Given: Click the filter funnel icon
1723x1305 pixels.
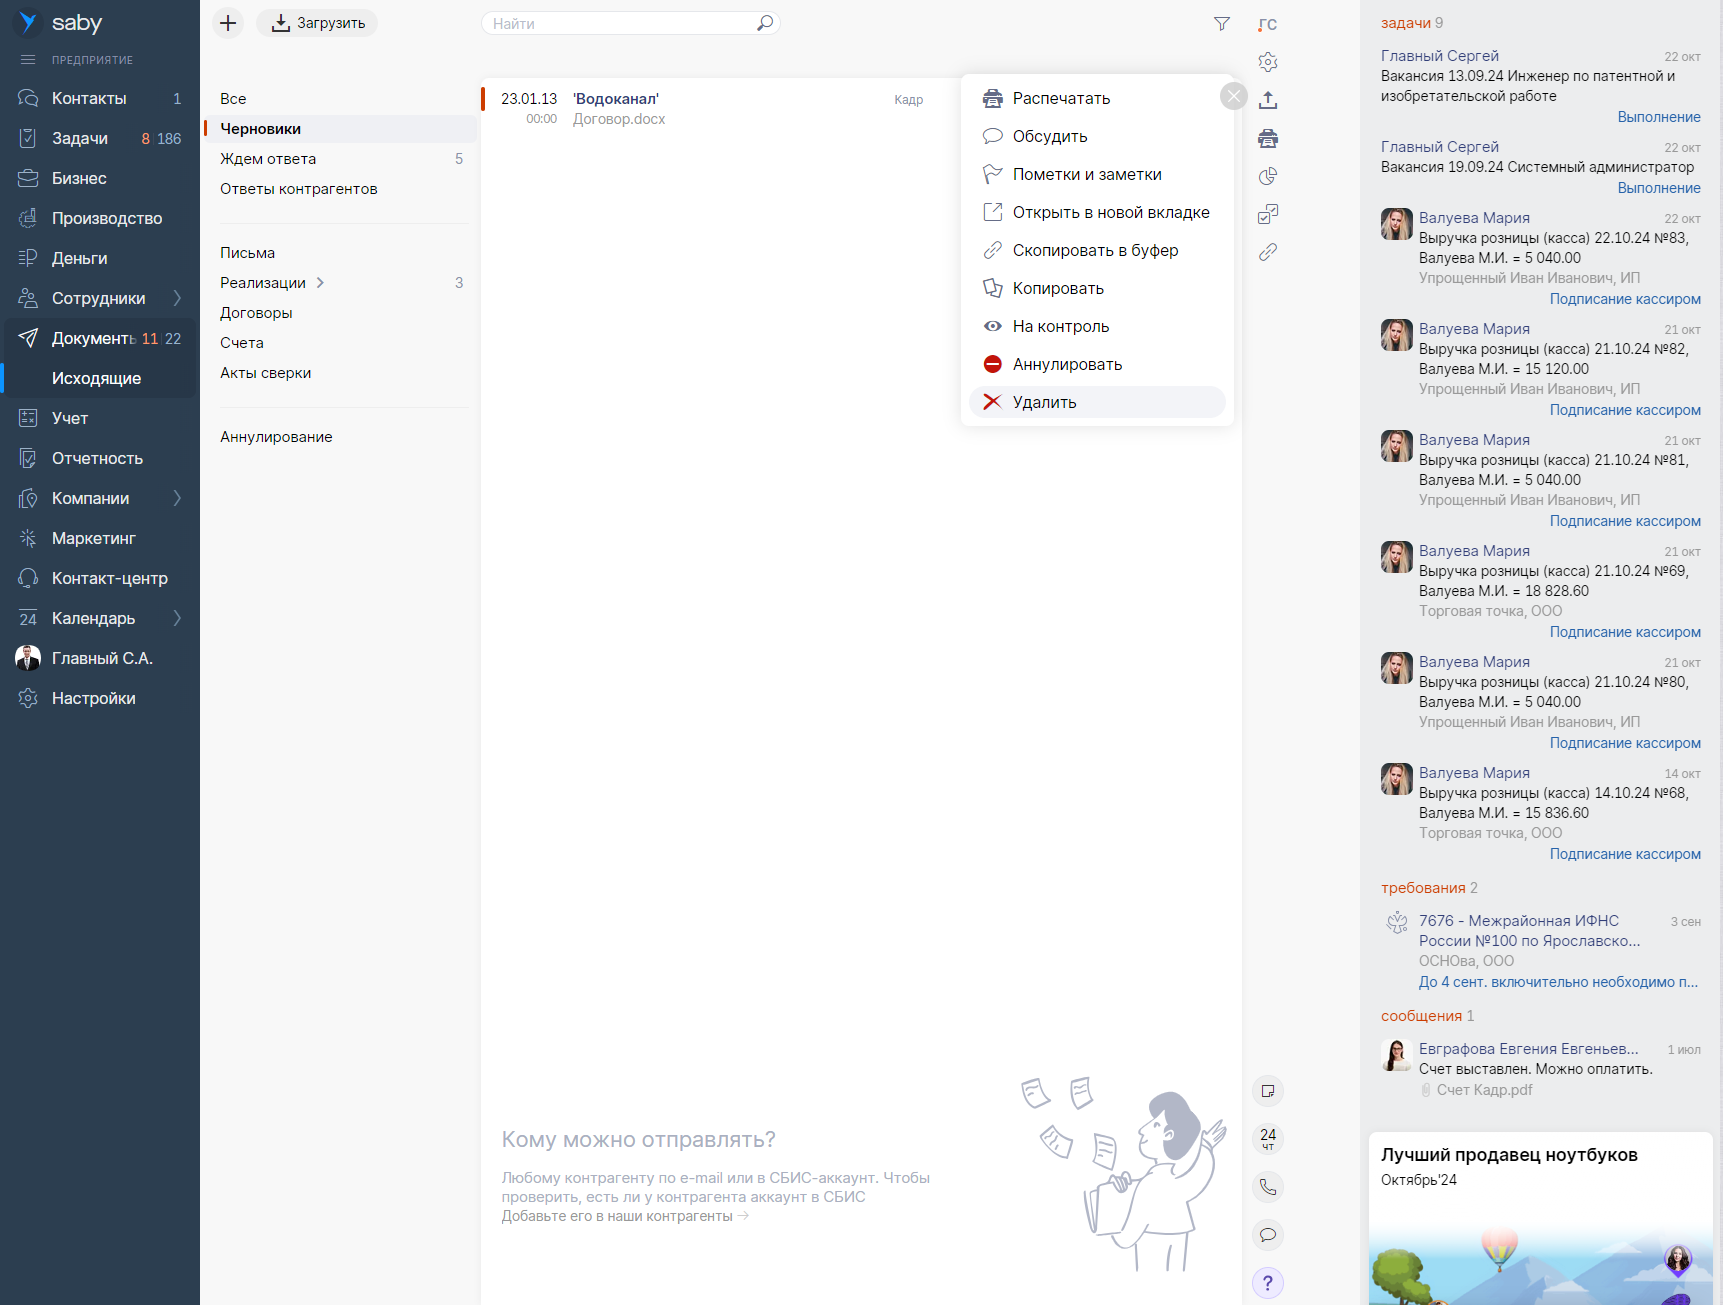Looking at the screenshot, I should [1221, 24].
